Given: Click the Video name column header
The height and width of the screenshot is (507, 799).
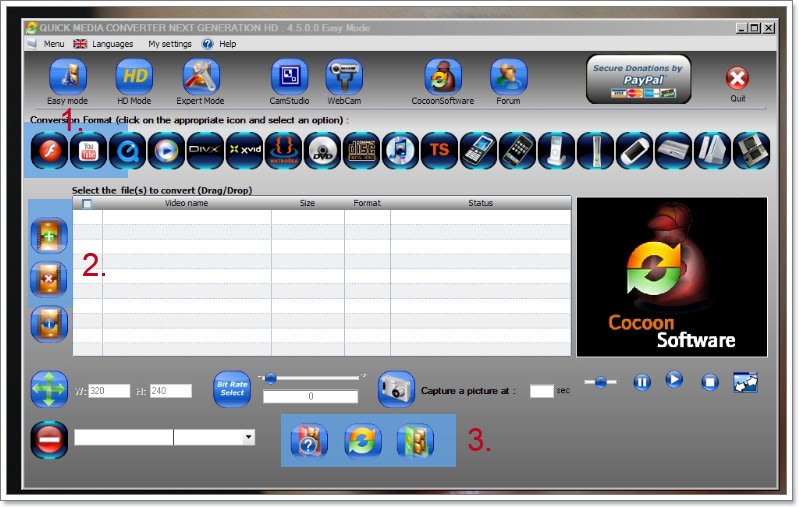Looking at the screenshot, I should [x=187, y=203].
